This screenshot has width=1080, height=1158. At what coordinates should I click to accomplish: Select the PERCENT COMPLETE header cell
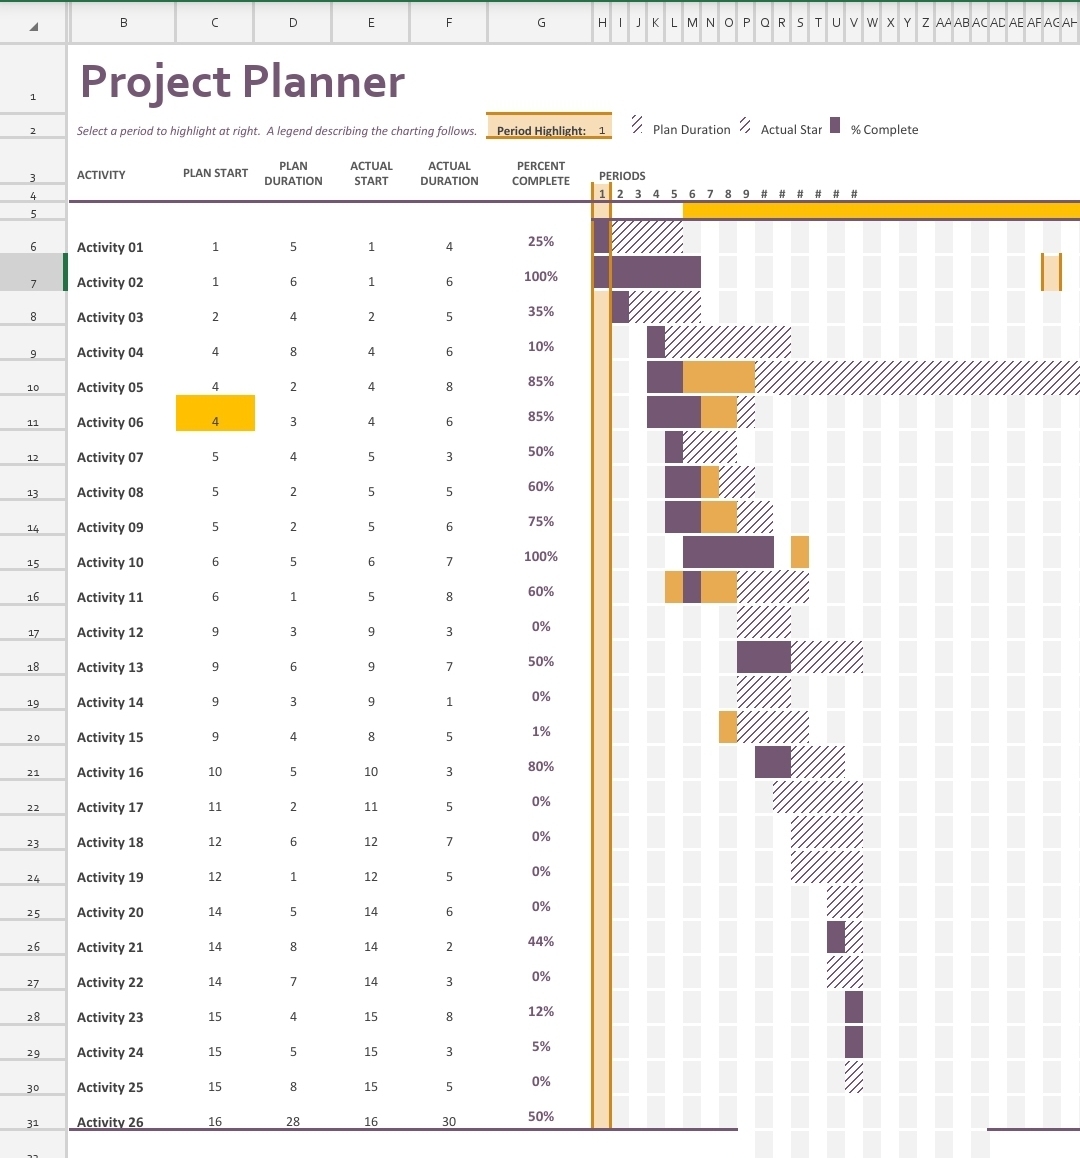point(540,174)
